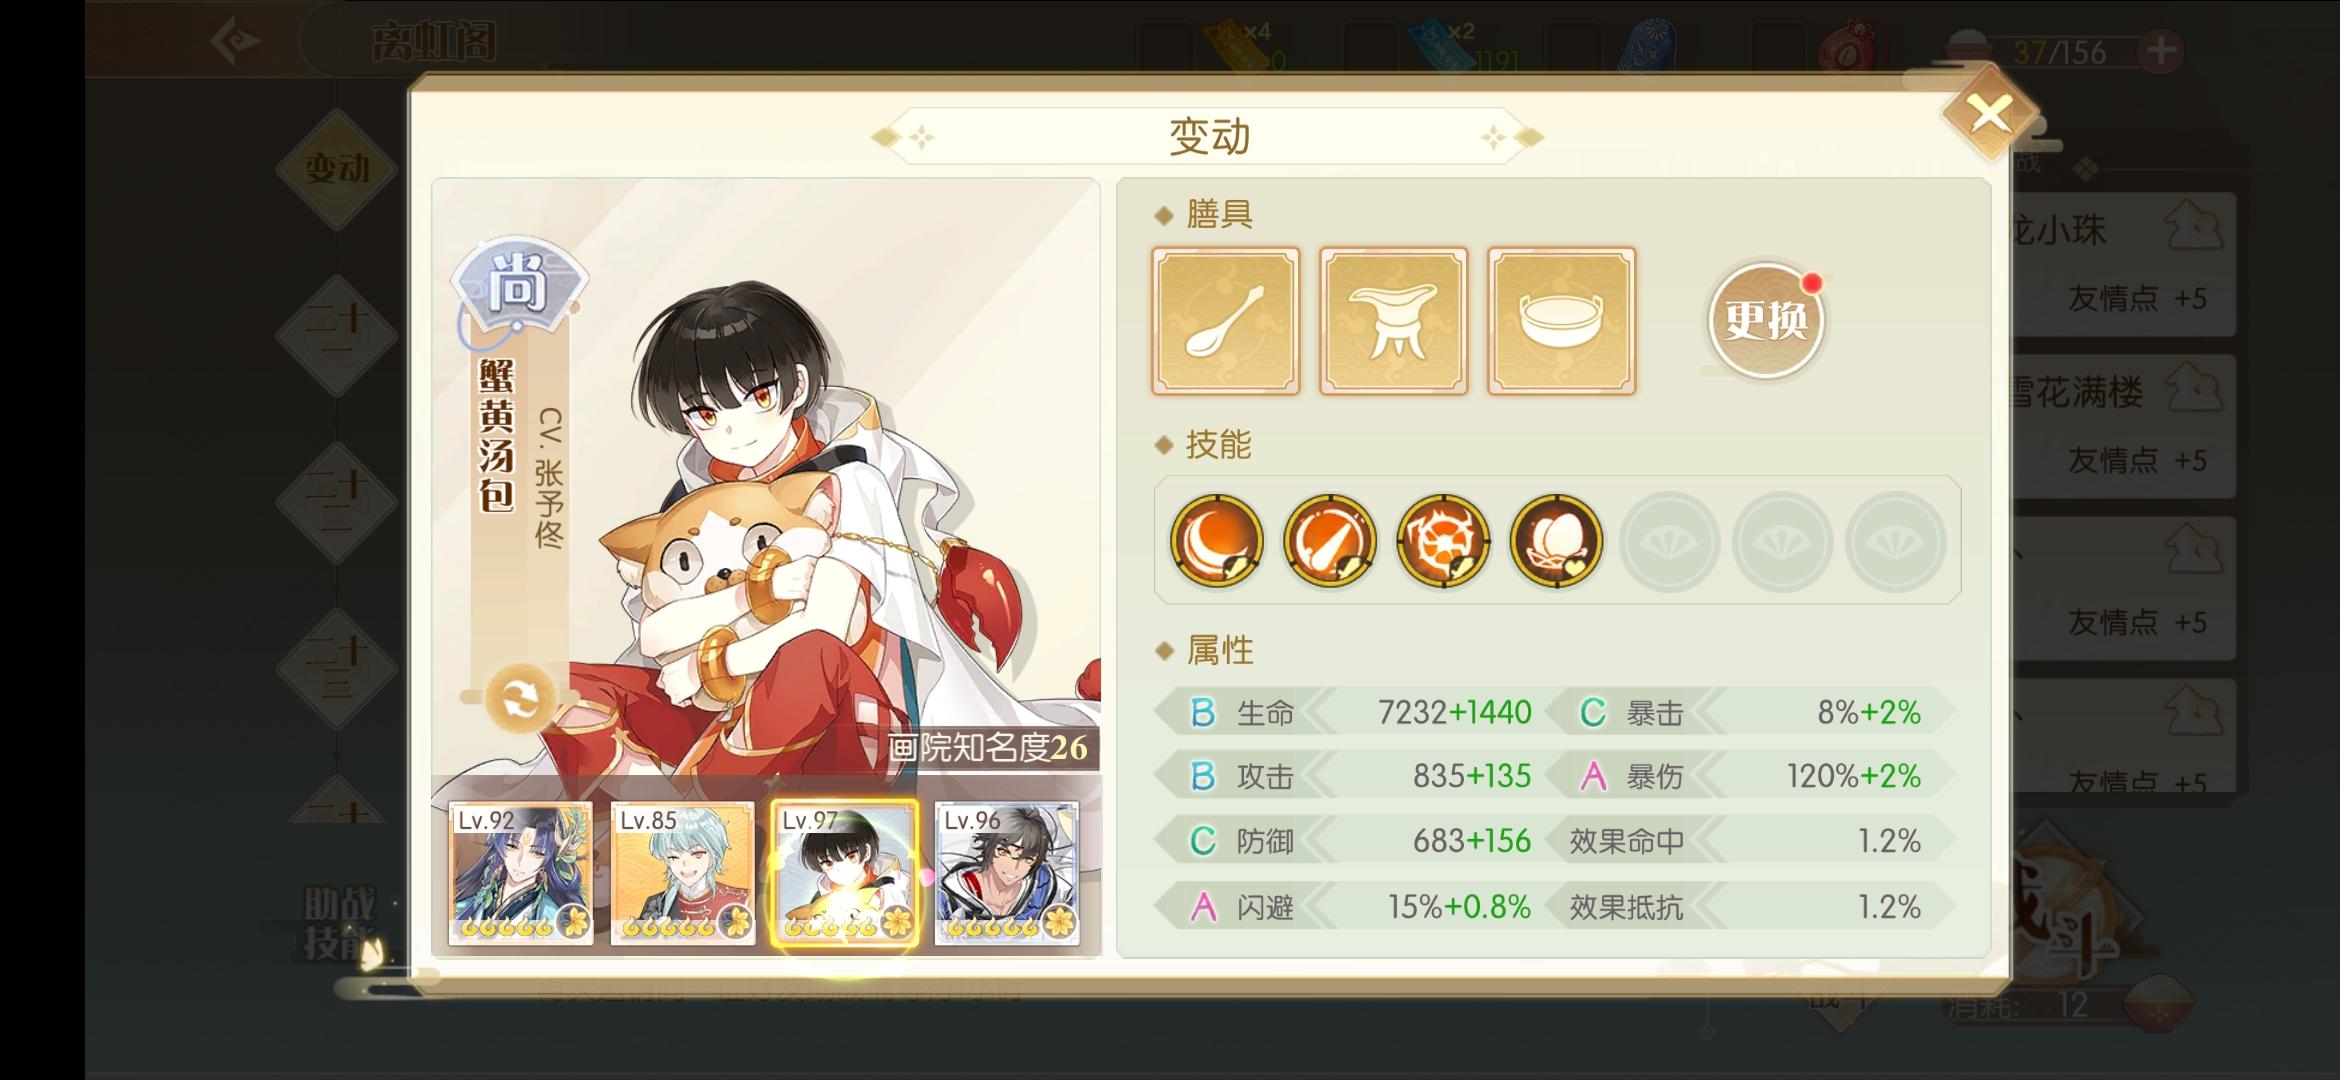
Task: Tap the 尚 rarity badge
Action: [x=519, y=285]
